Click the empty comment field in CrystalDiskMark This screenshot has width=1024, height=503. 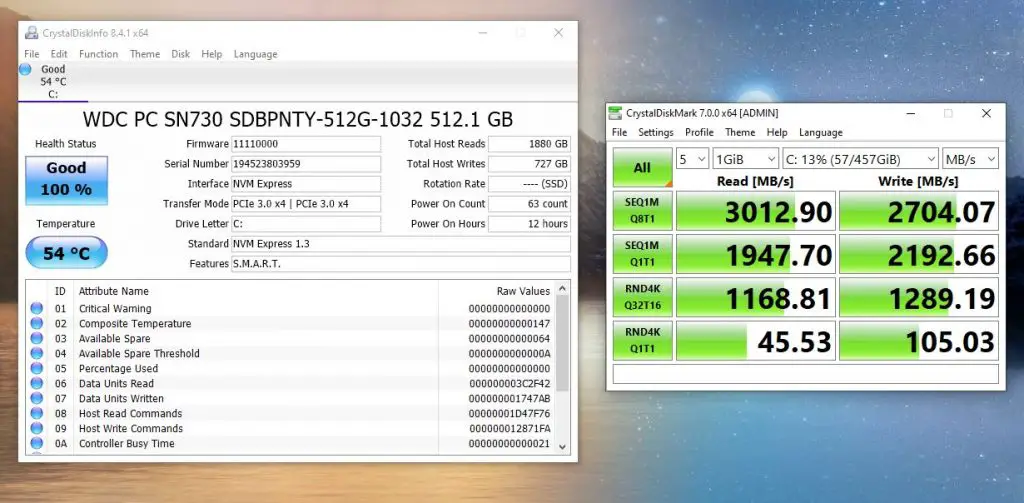pyautogui.click(x=805, y=374)
